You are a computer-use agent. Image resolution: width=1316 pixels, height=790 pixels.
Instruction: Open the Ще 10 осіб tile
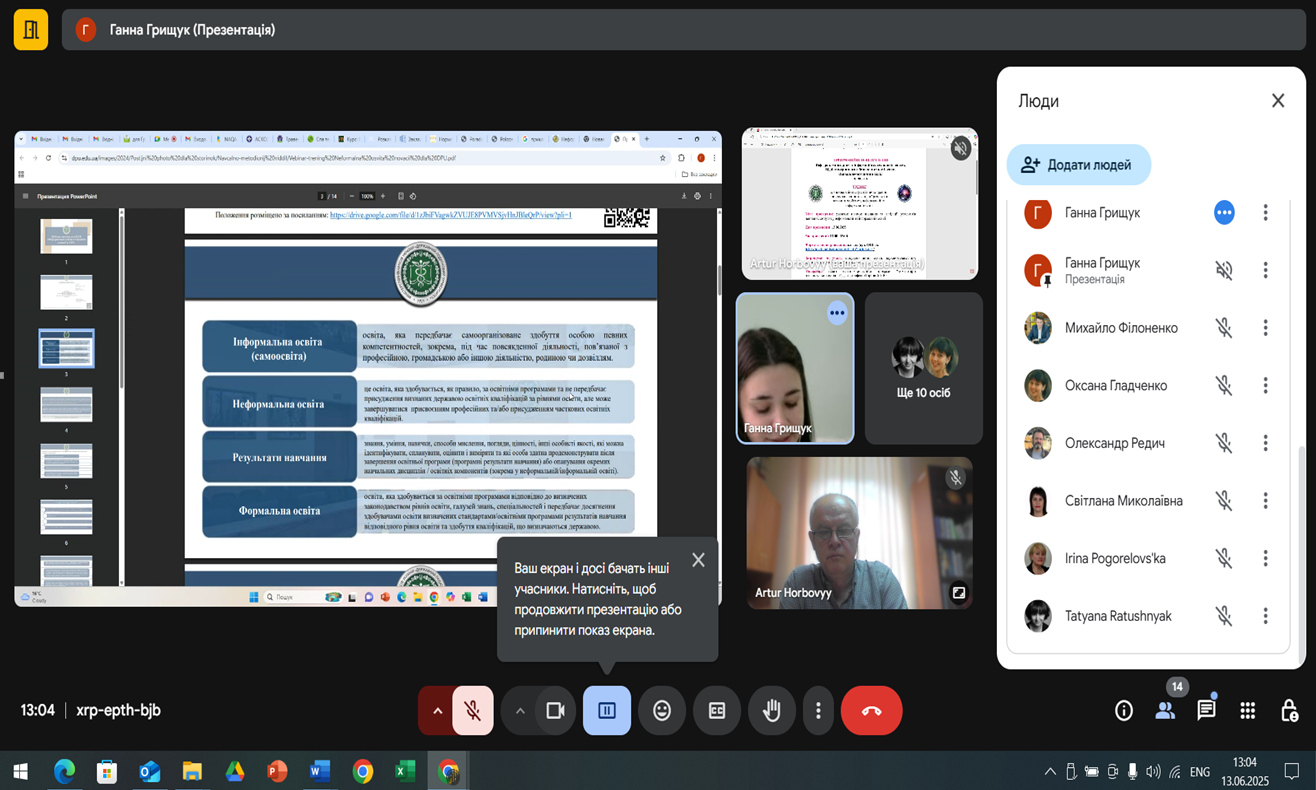pyautogui.click(x=924, y=368)
